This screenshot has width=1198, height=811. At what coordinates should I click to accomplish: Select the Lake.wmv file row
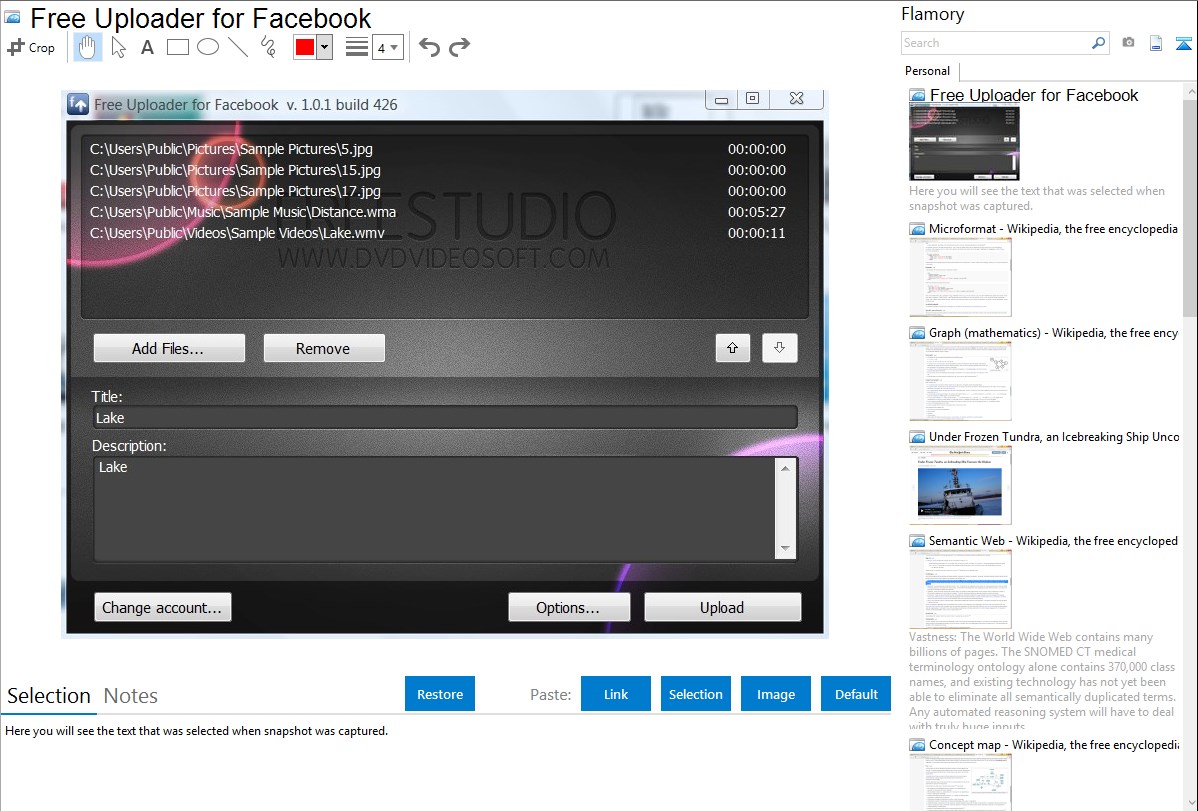click(x=438, y=233)
